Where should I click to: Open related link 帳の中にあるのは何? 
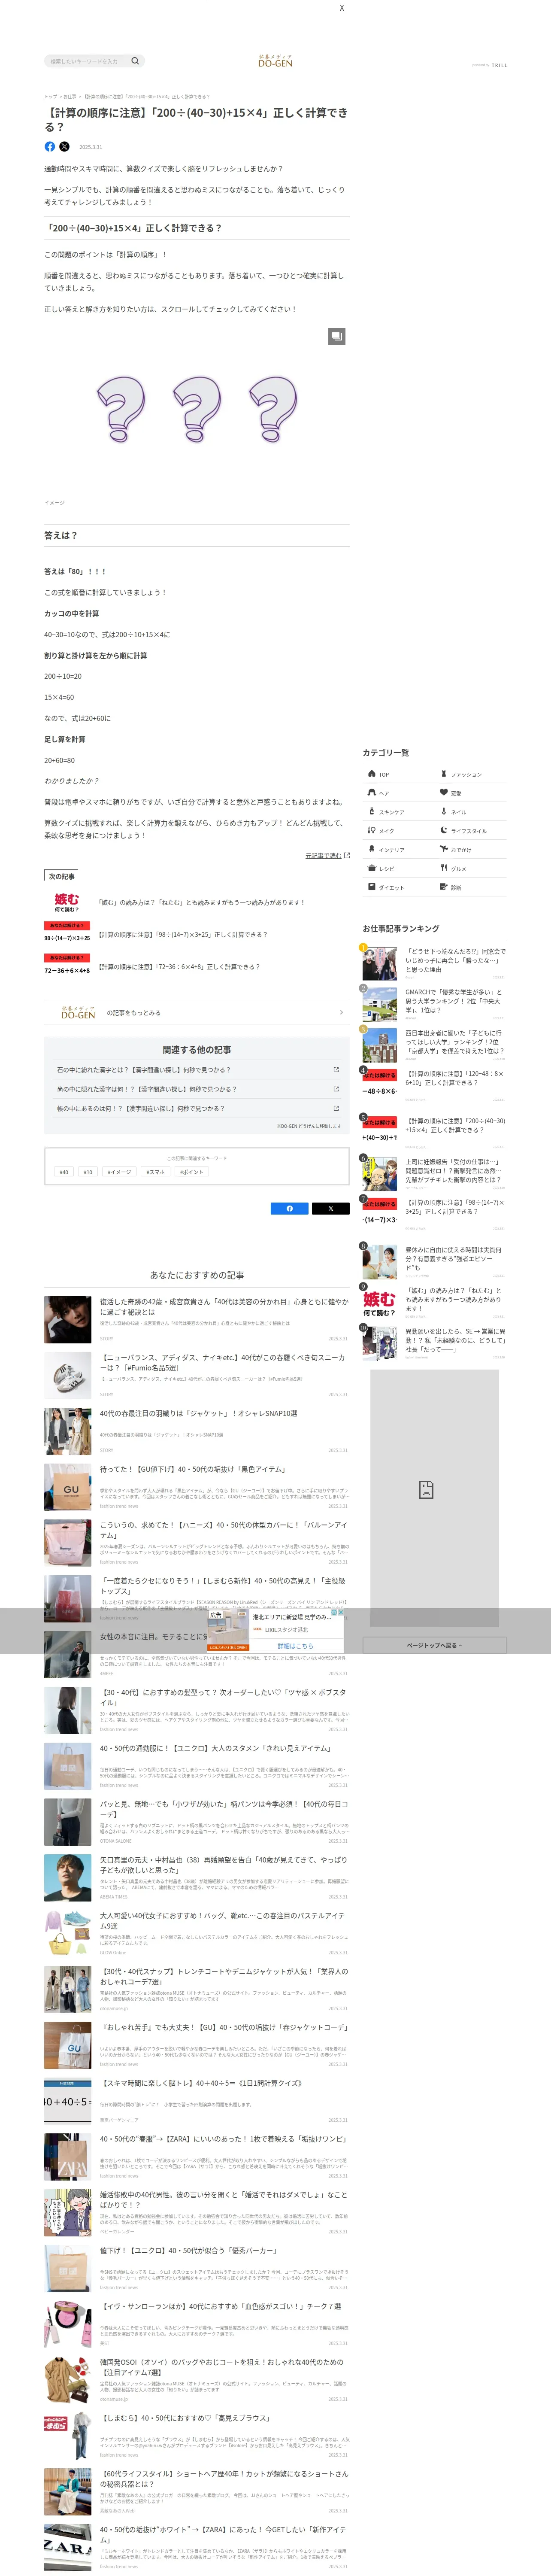tap(197, 1108)
